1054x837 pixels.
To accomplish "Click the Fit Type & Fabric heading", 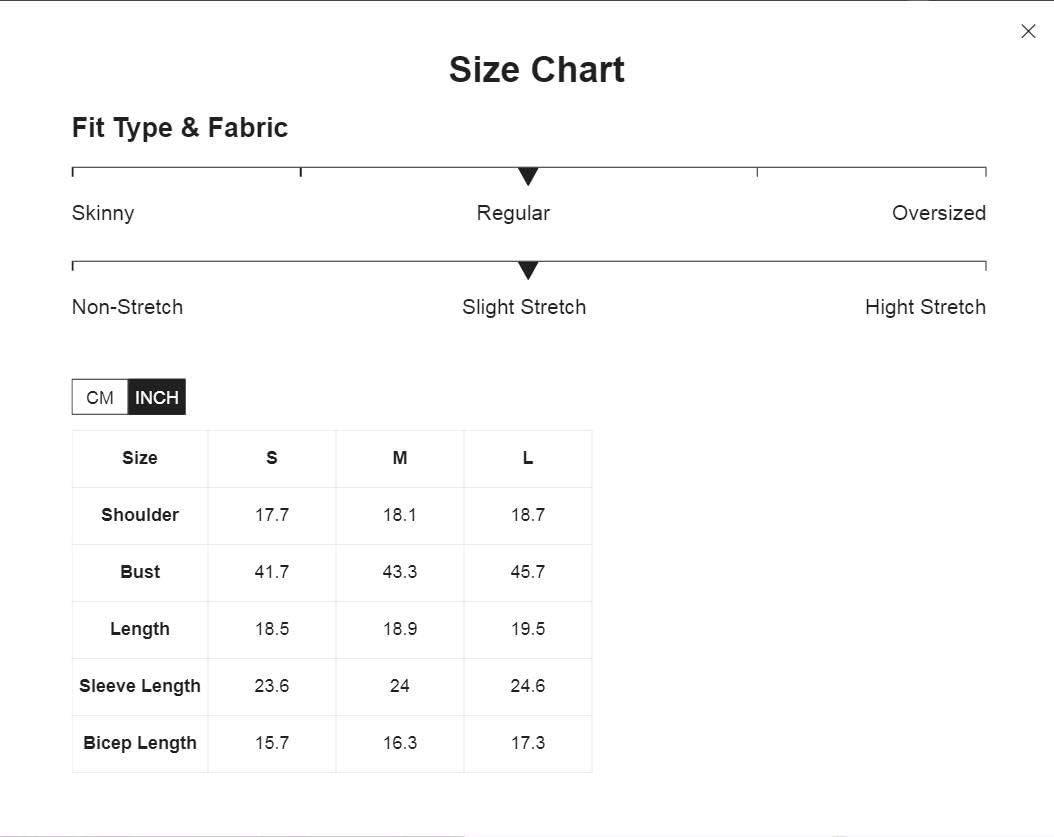I will click(x=179, y=128).
